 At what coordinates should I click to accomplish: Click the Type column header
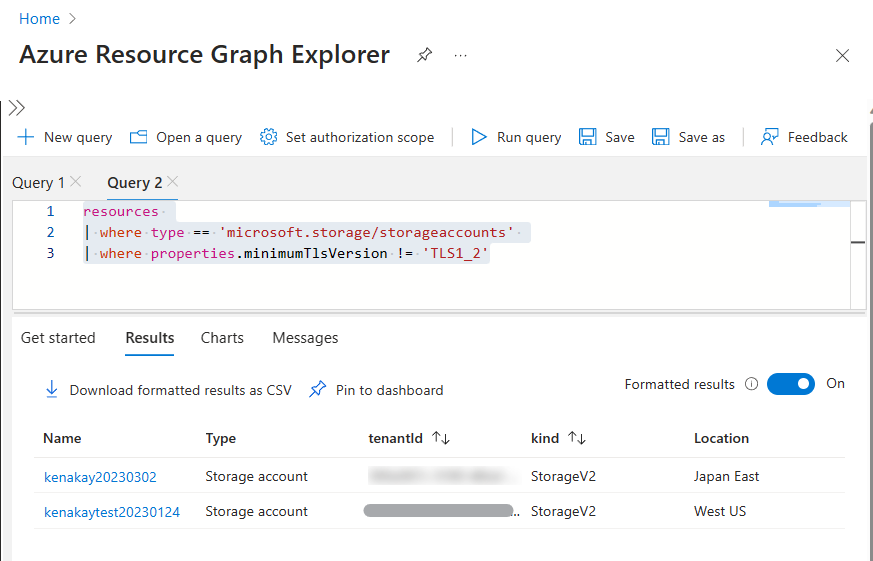[220, 439]
